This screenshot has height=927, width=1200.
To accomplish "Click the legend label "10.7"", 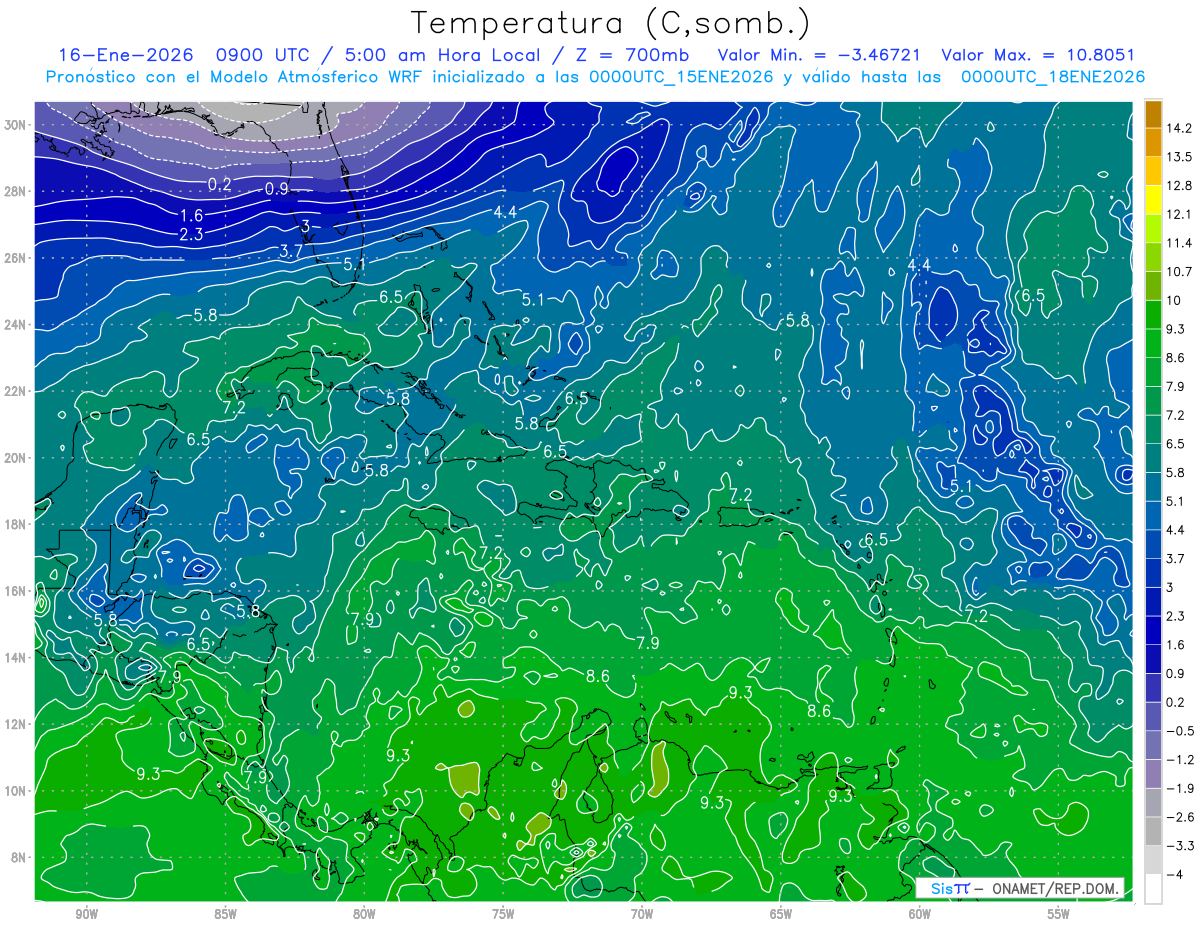I will pyautogui.click(x=1178, y=272).
